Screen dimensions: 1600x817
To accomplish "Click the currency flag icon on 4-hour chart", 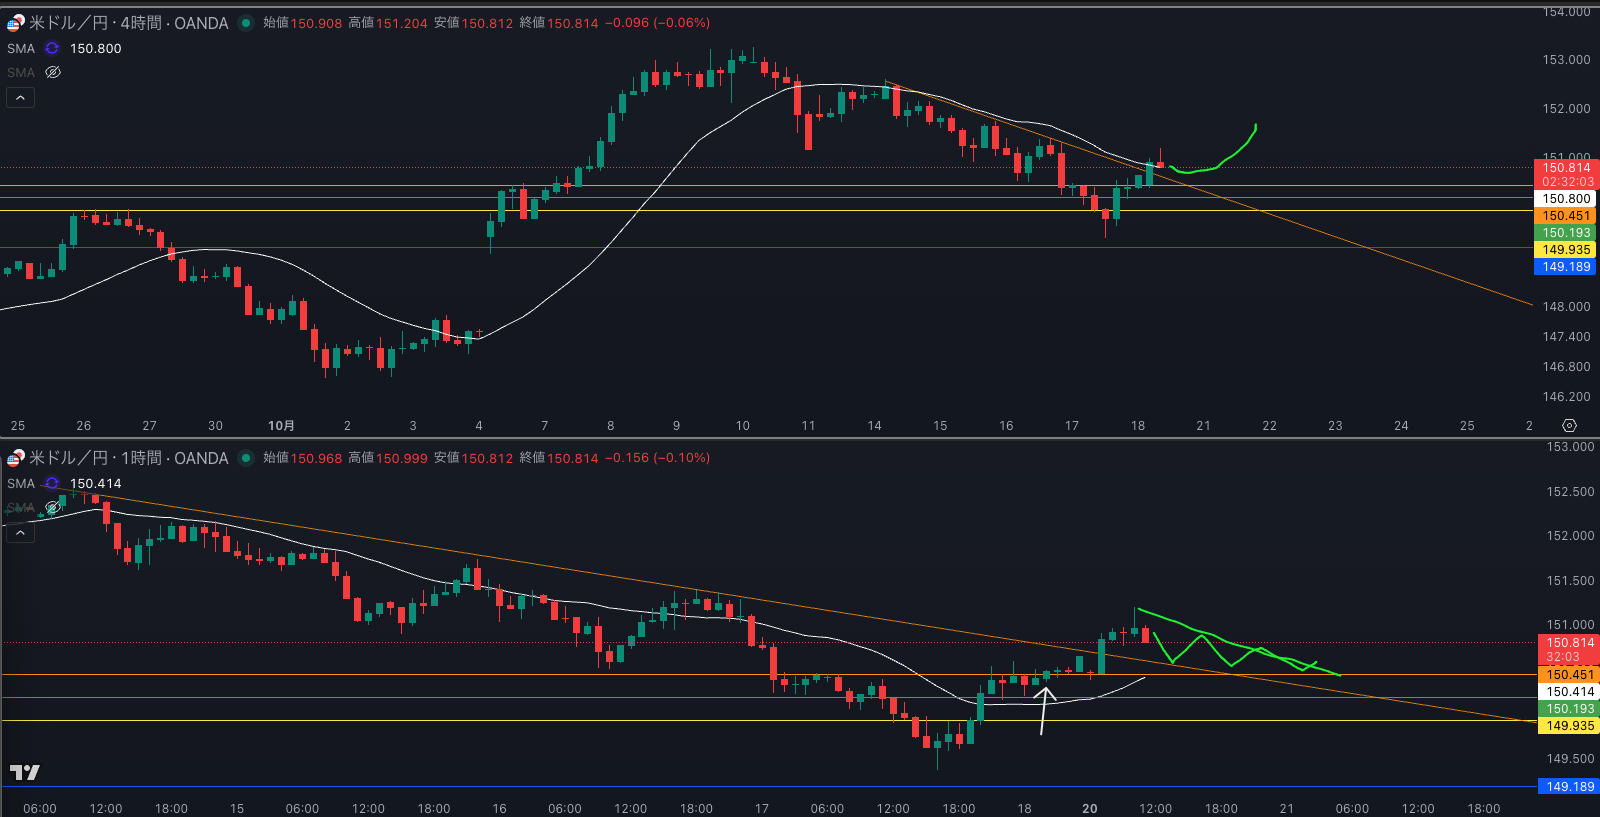I will 15,22.
